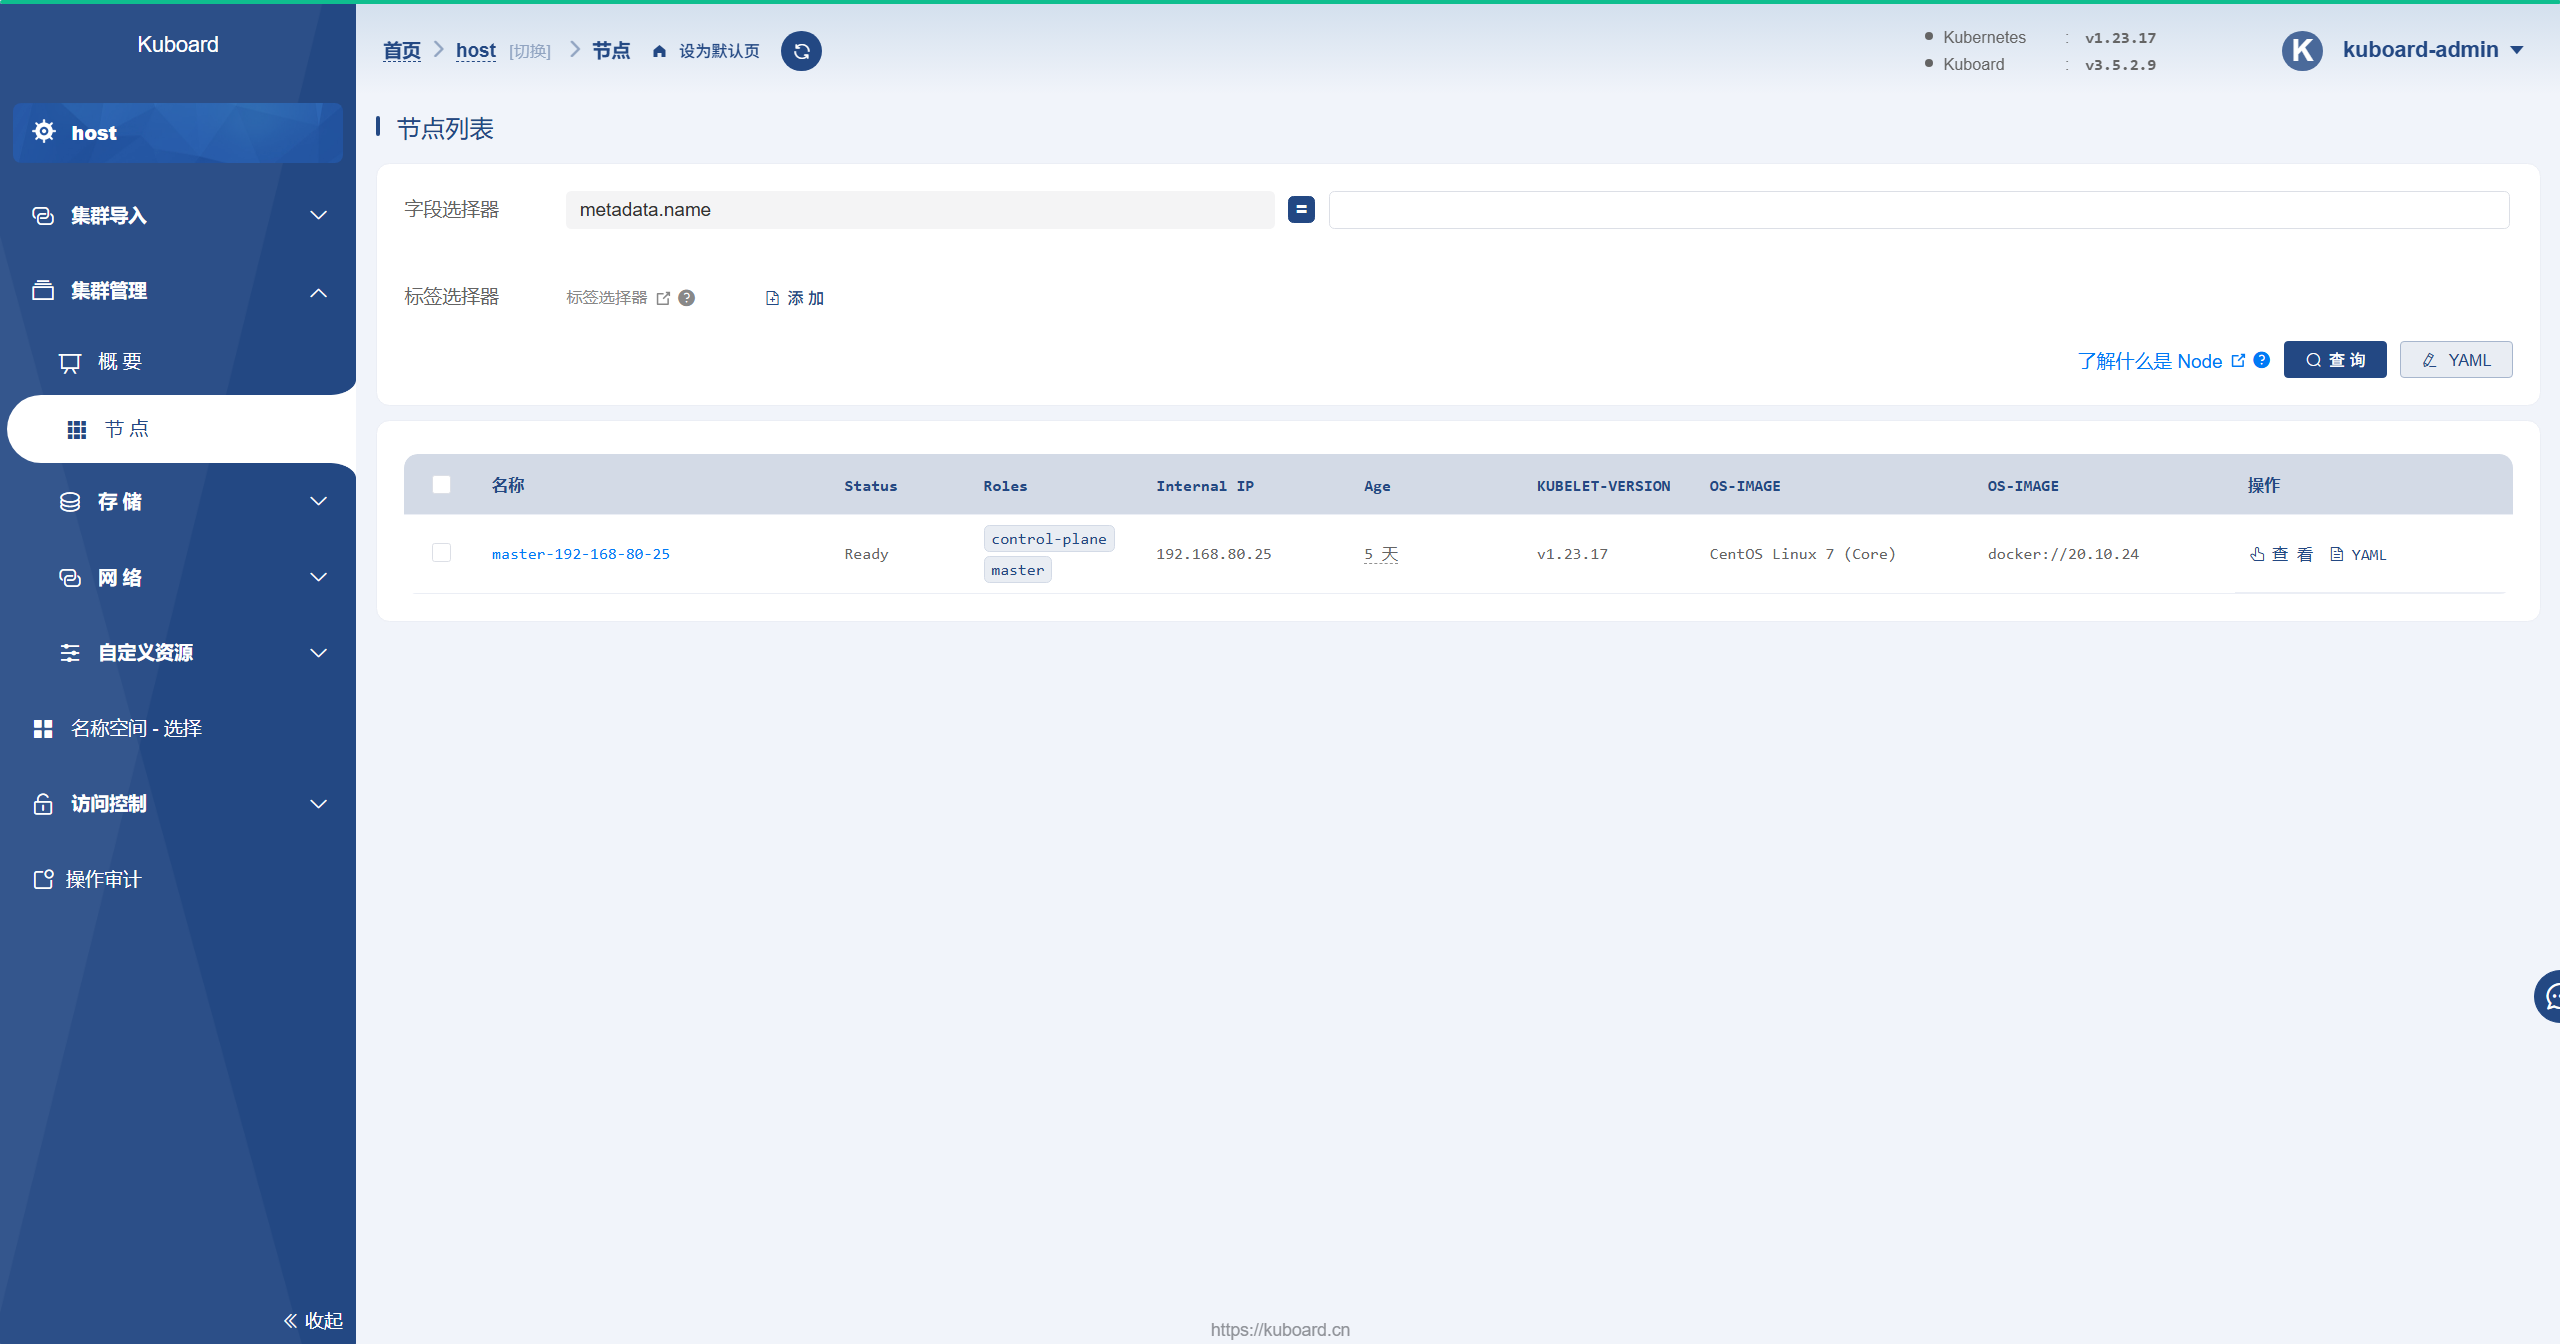
Task: Check the master-192-168-80-25 row checkbox
Action: [441, 553]
